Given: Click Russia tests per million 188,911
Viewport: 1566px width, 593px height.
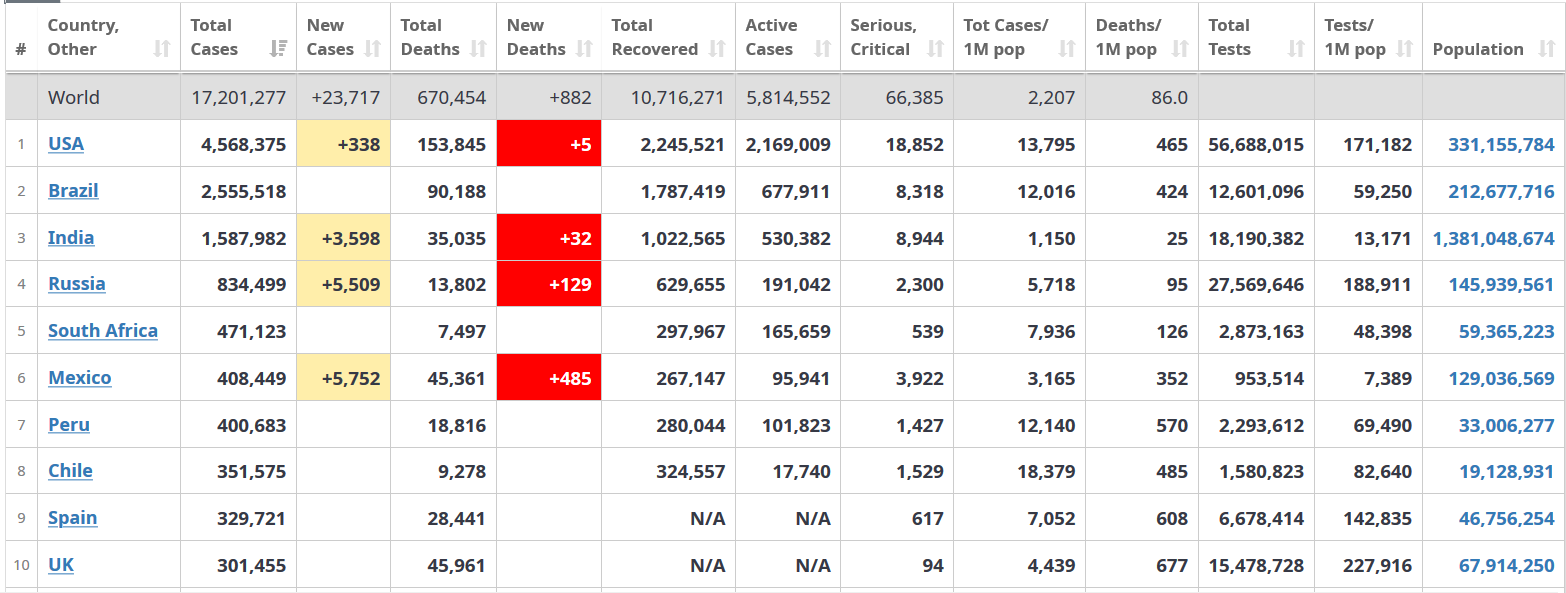Looking at the screenshot, I should point(1378,285).
